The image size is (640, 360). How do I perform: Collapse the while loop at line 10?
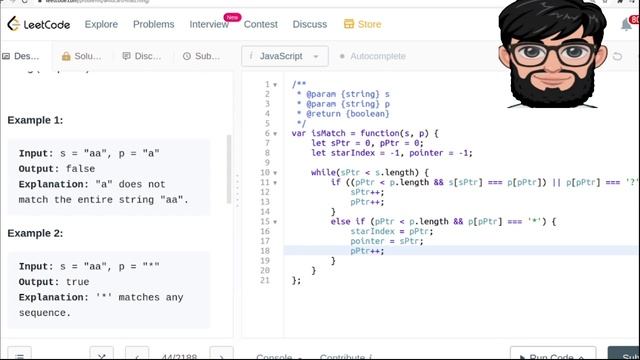click(275, 173)
